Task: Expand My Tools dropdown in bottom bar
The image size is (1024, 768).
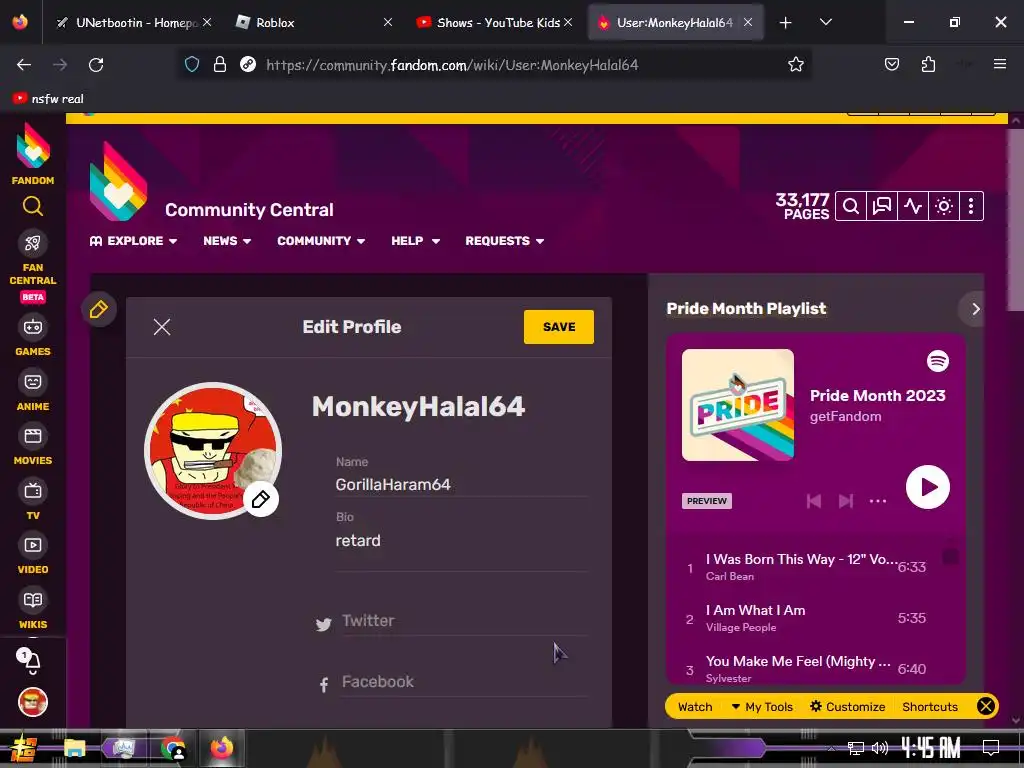Action: [762, 707]
